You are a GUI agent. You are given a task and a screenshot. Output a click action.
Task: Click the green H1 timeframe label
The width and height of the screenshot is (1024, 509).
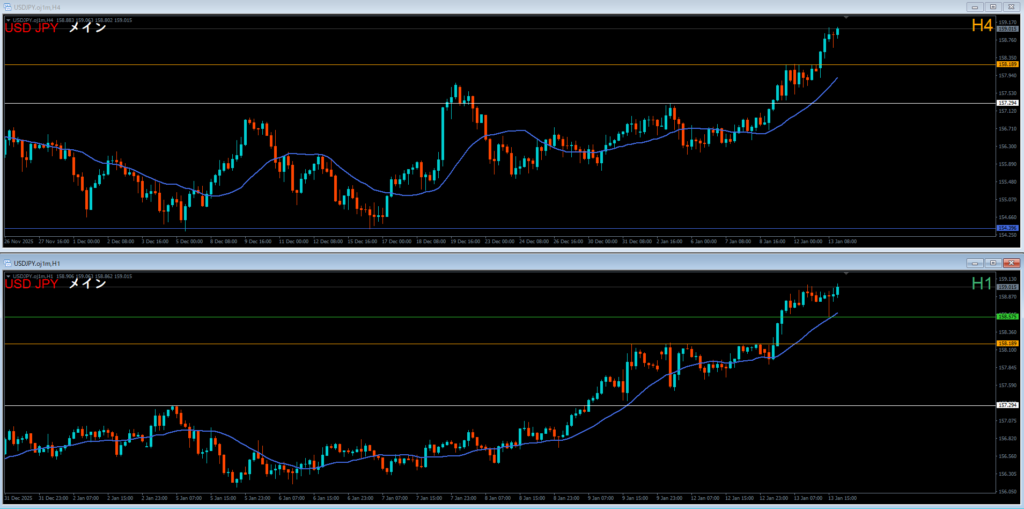coord(982,283)
